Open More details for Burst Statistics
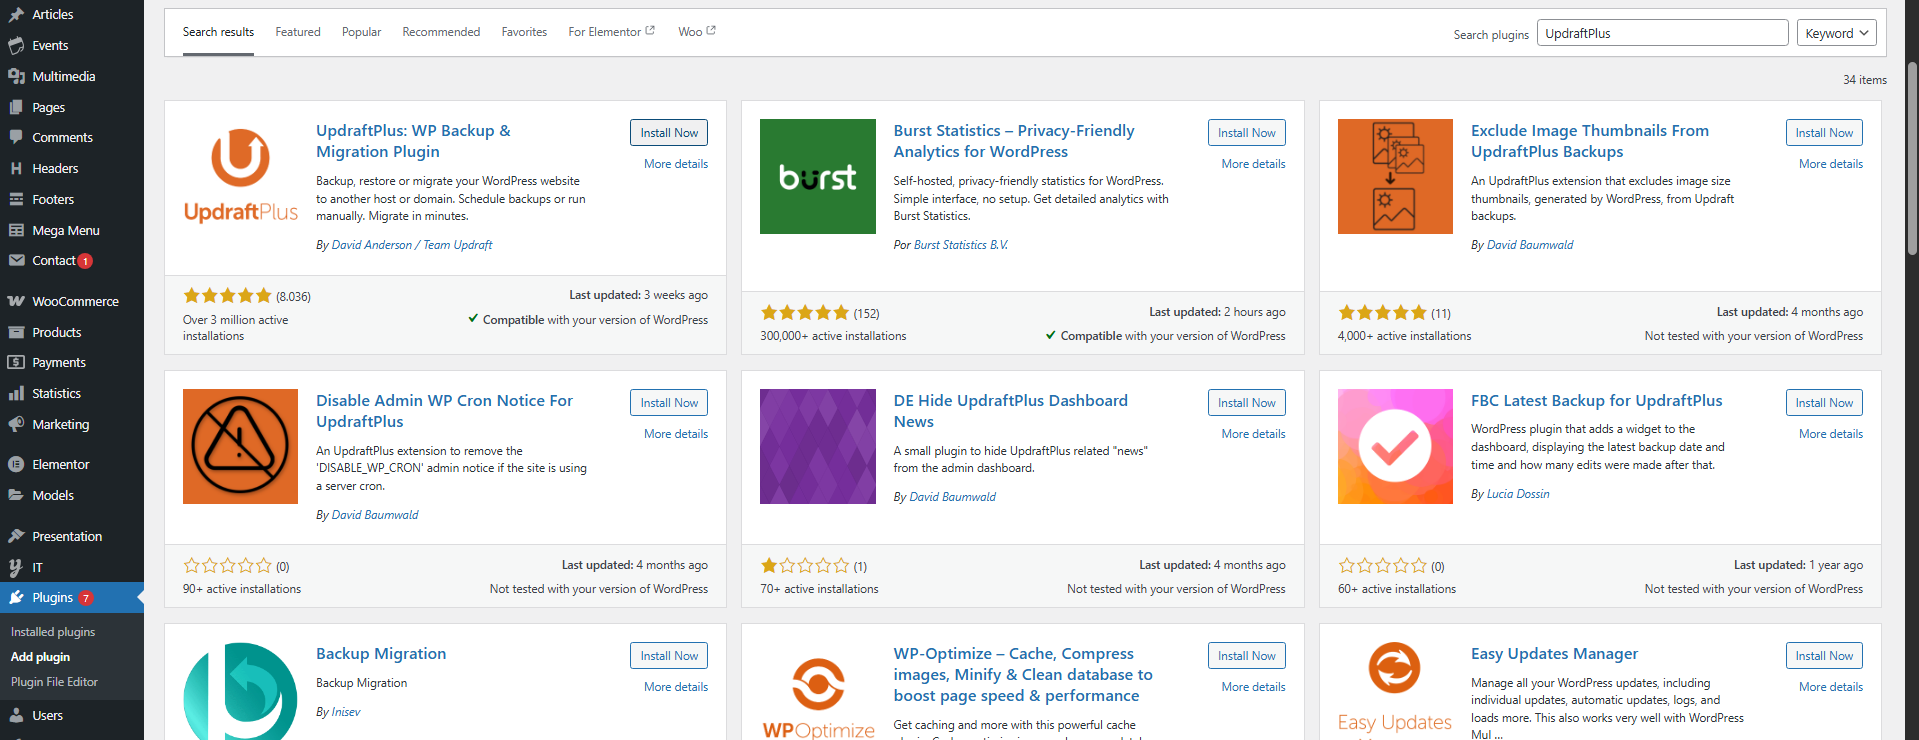 (1253, 164)
